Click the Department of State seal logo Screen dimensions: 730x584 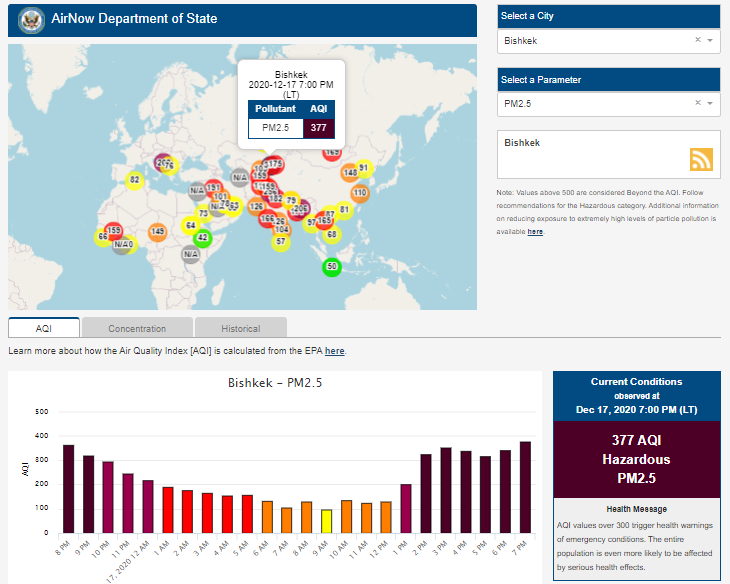coord(32,19)
